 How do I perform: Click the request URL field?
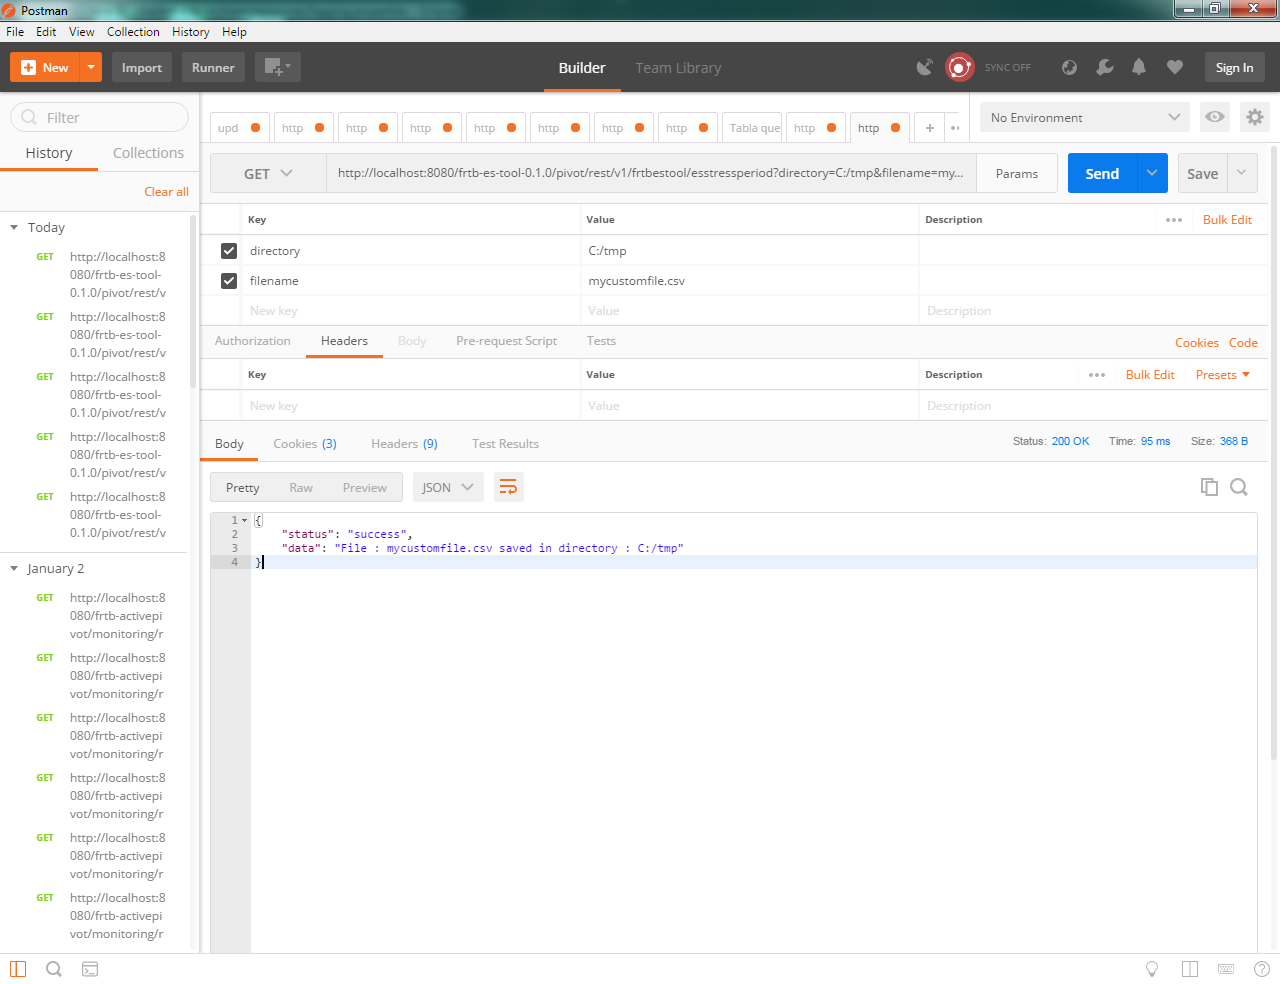tap(651, 173)
